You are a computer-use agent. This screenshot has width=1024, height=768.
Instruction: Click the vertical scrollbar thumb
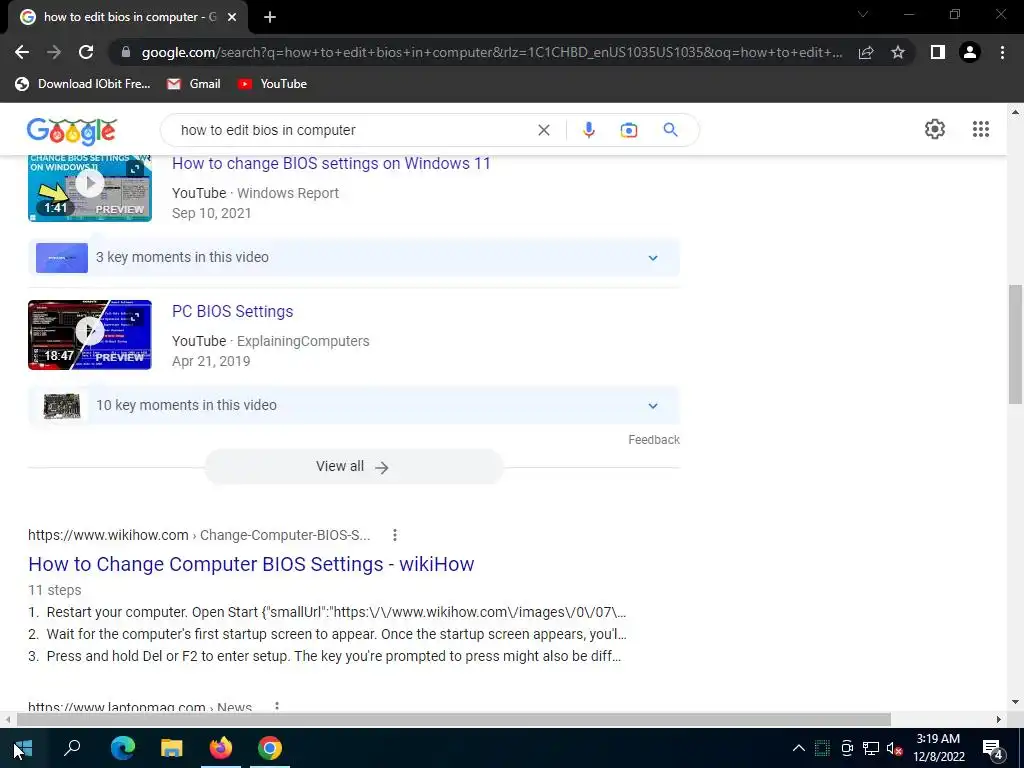(x=1015, y=344)
